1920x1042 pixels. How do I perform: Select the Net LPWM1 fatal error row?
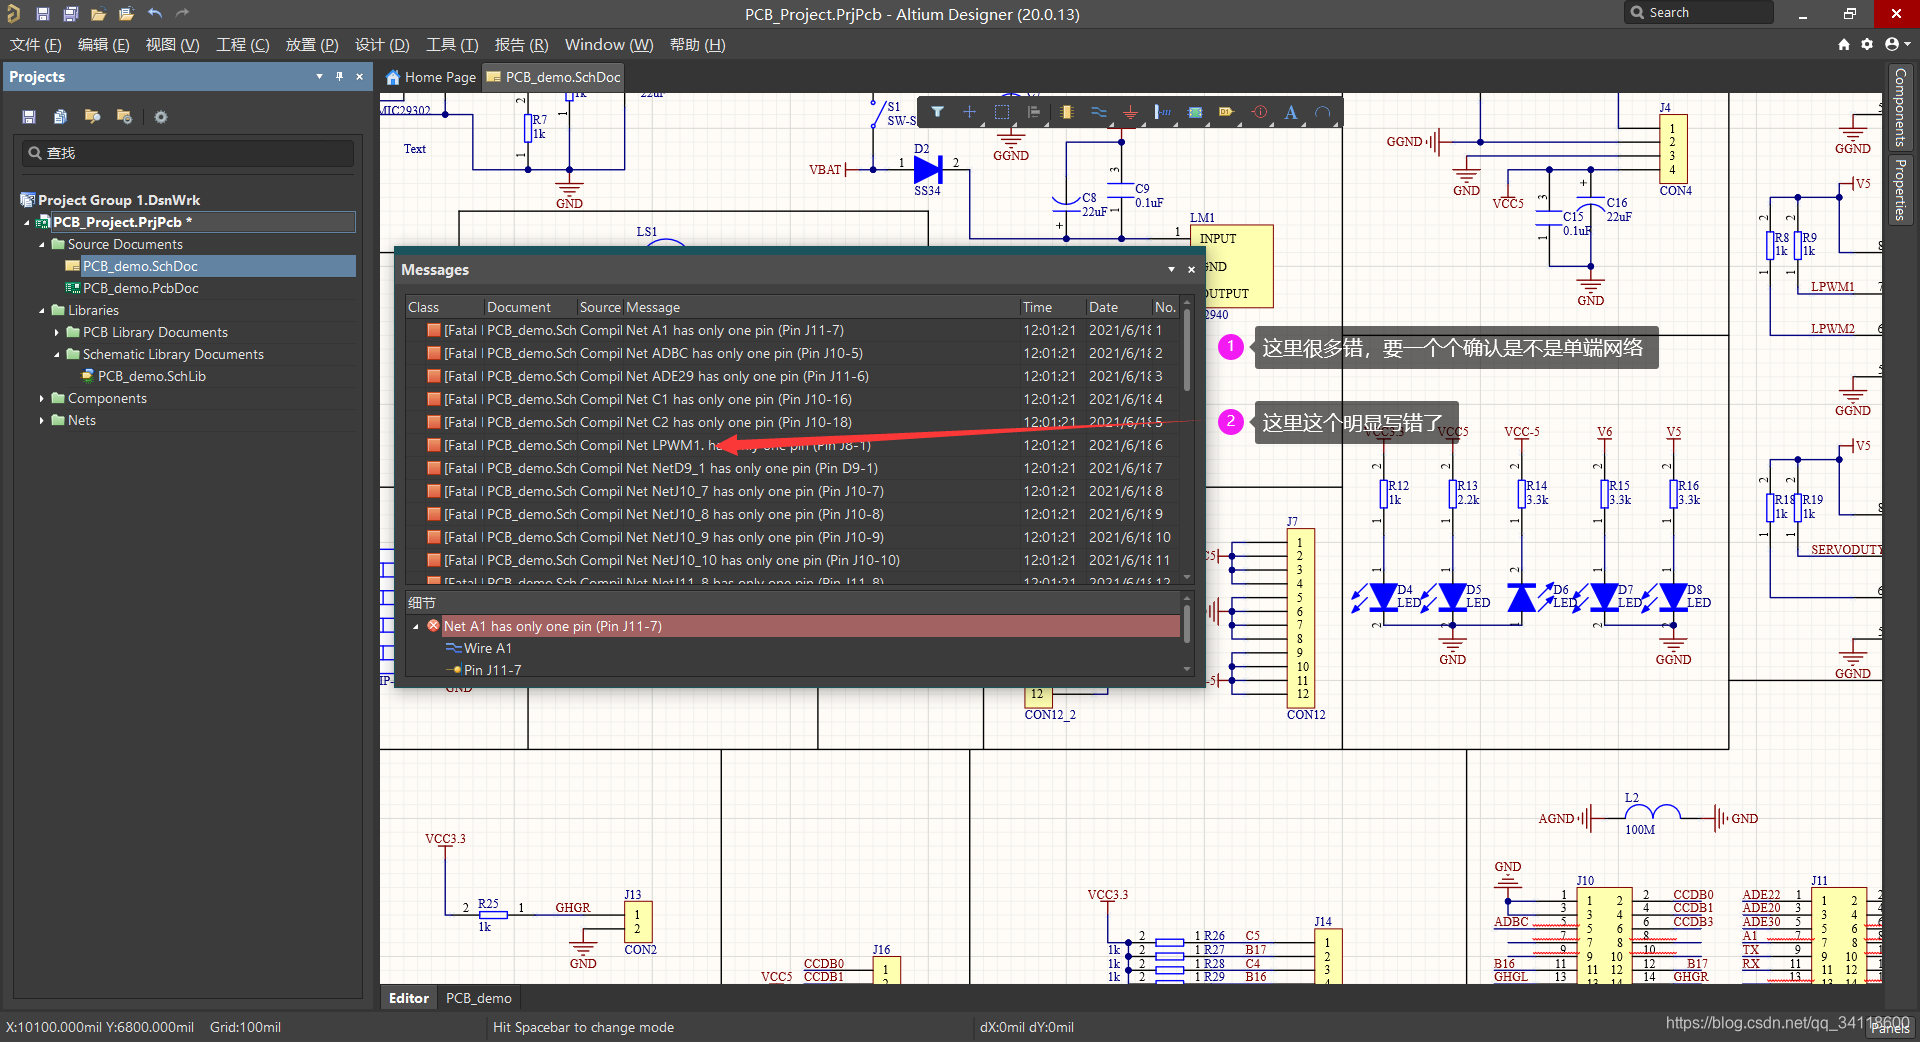point(795,445)
